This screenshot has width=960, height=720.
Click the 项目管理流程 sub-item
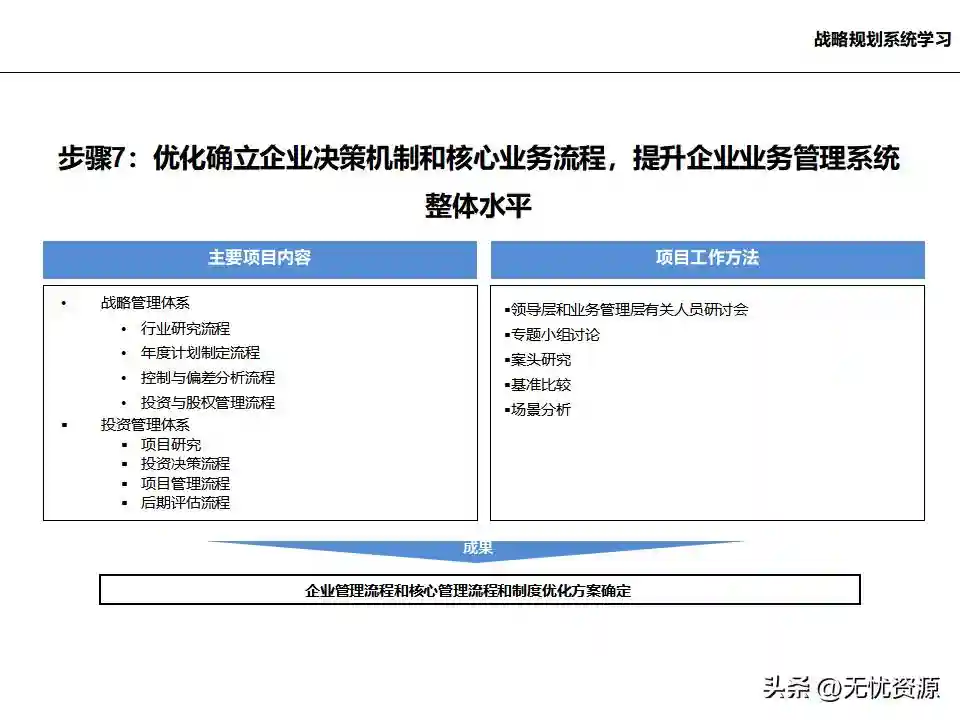(185, 483)
